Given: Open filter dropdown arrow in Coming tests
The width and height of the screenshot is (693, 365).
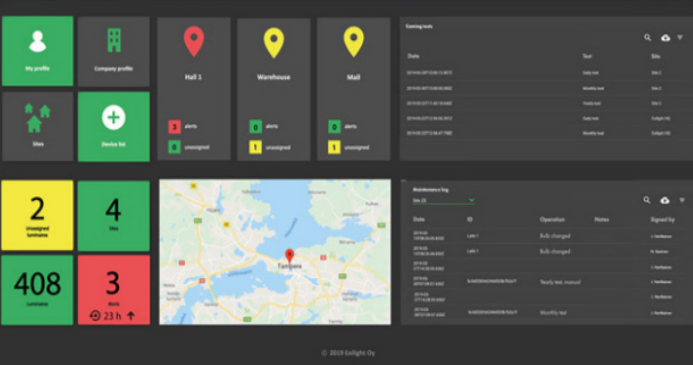Looking at the screenshot, I should pos(680,38).
